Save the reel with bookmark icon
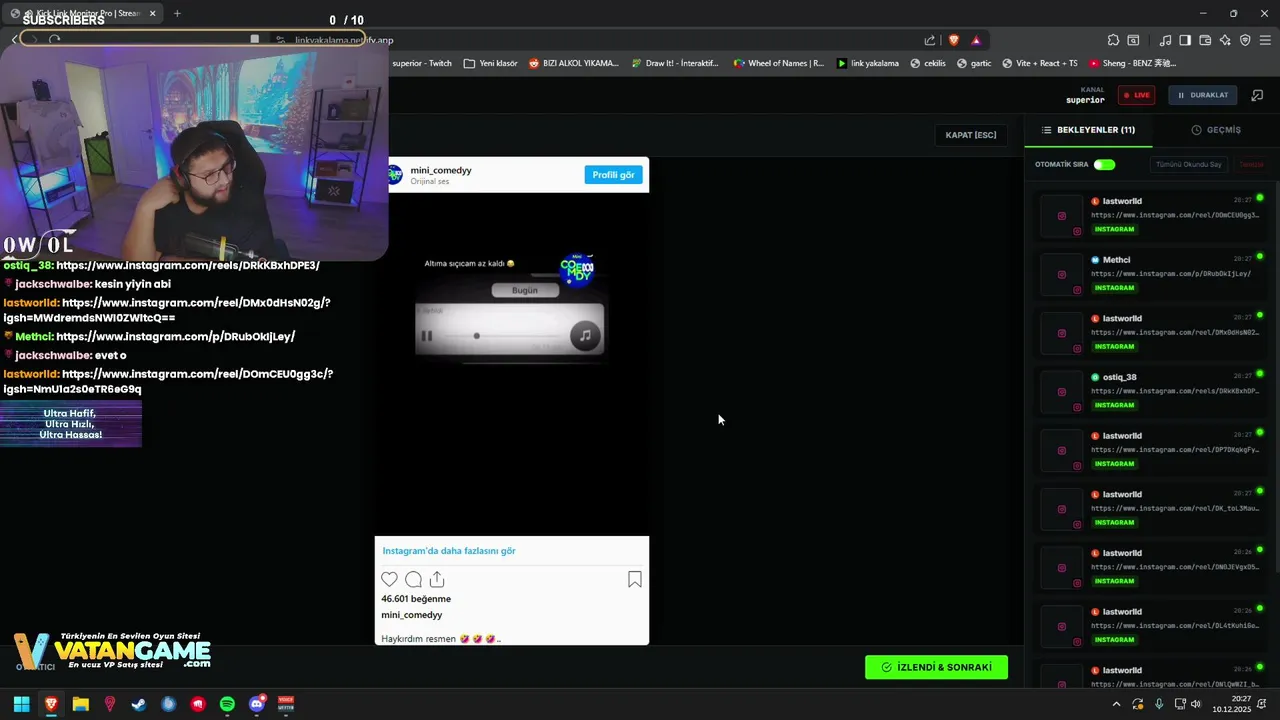Screen dimensions: 1280x720 click(x=634, y=579)
